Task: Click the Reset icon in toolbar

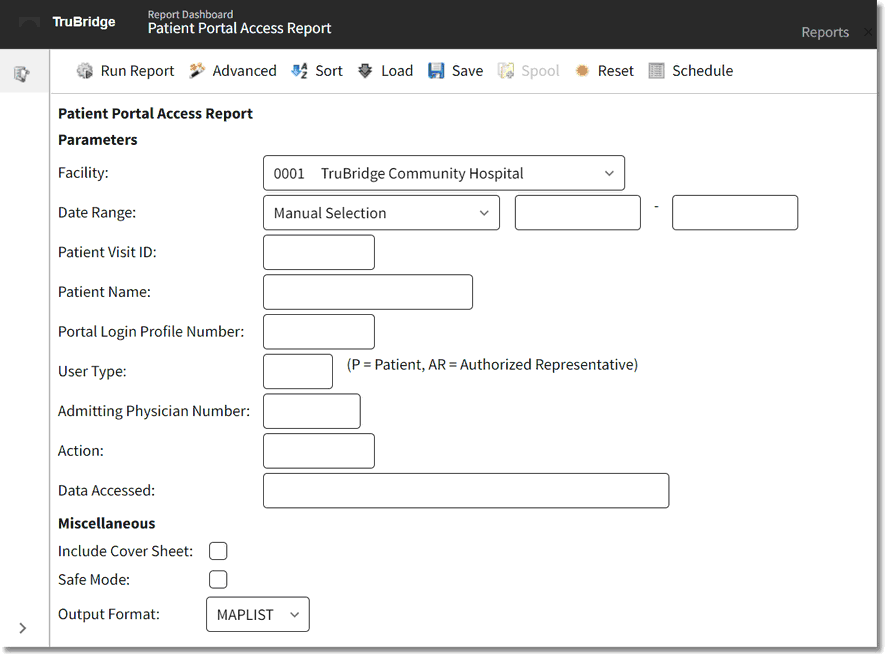Action: 582,71
